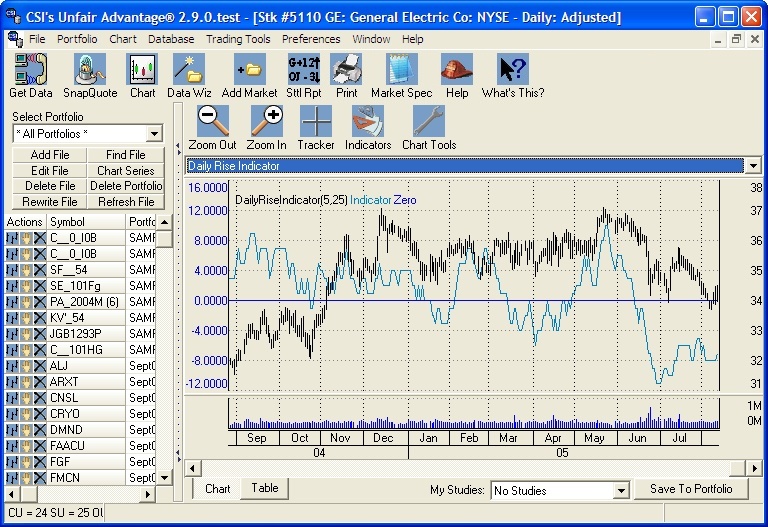This screenshot has height=527, width=768.
Task: Click the Delete Portfolio button
Action: coord(126,186)
